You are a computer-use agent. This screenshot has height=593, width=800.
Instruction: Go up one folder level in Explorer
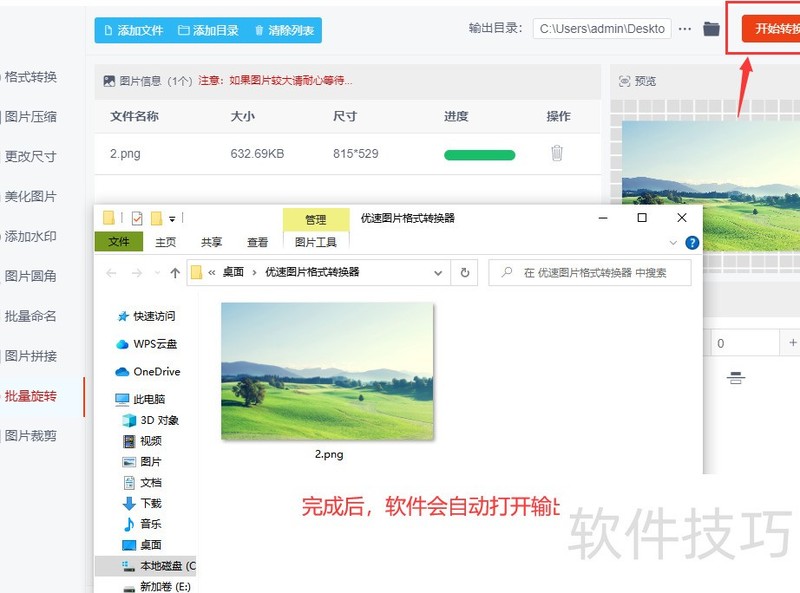[175, 272]
